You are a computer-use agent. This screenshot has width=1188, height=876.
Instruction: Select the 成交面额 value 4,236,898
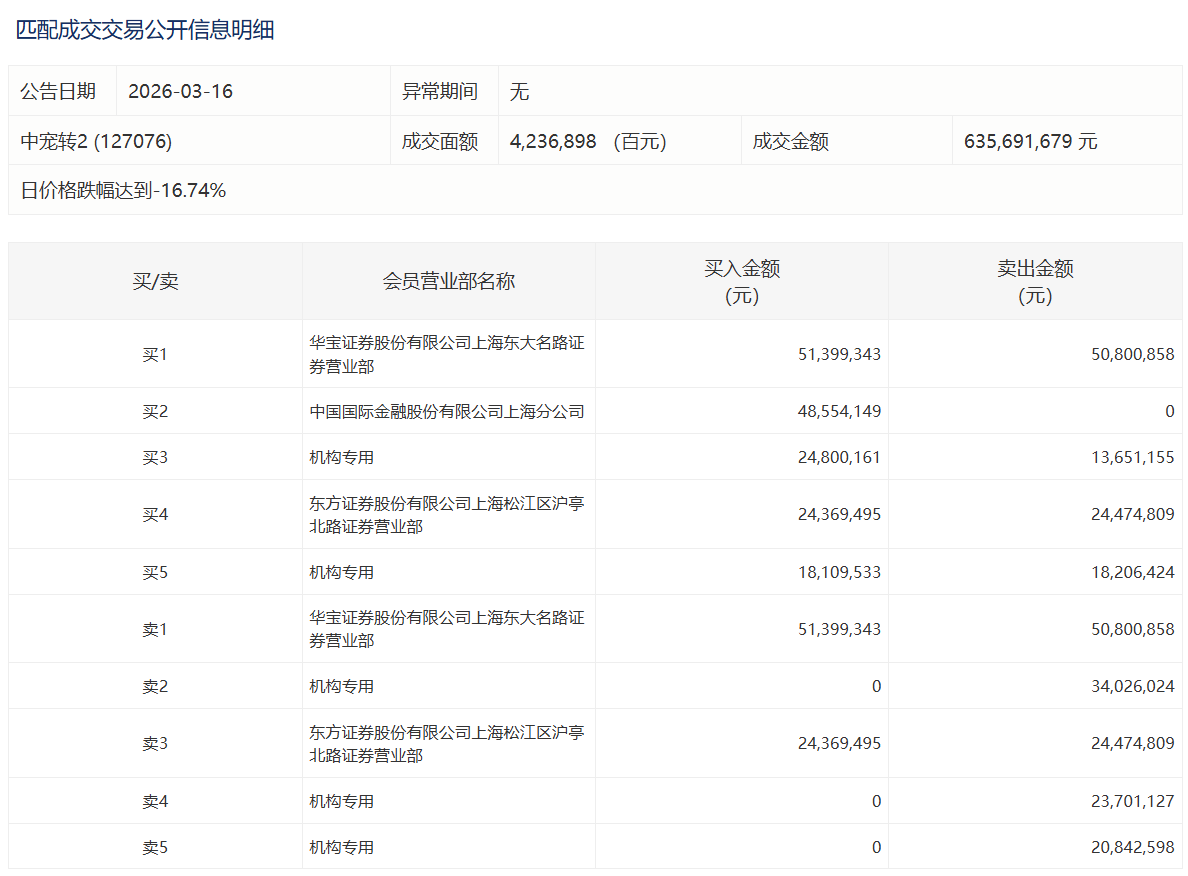pos(553,141)
